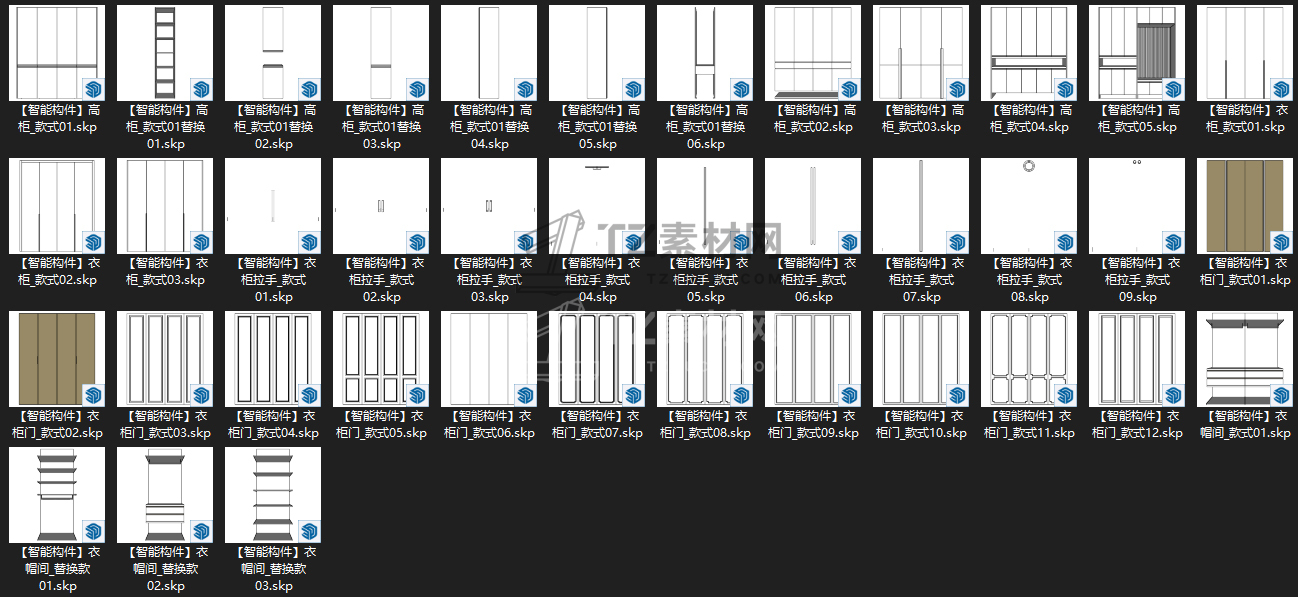Click the 衣帽间_替换款02.skp file name label
1298x597 pixels.
coord(165,568)
